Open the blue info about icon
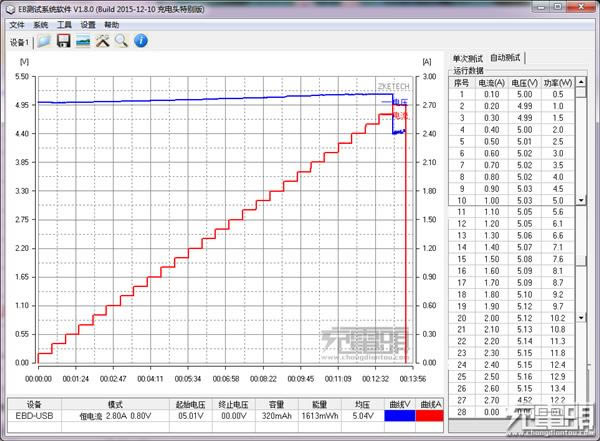The image size is (600, 441). tap(141, 42)
